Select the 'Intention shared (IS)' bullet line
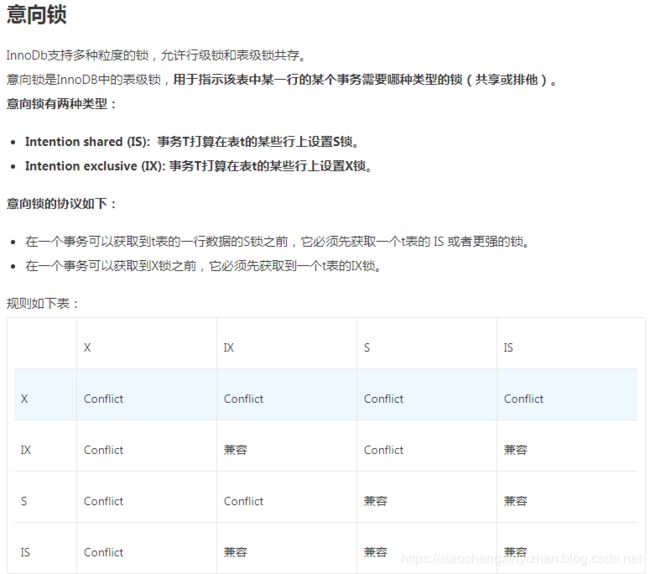The image size is (650, 574). (x=192, y=142)
